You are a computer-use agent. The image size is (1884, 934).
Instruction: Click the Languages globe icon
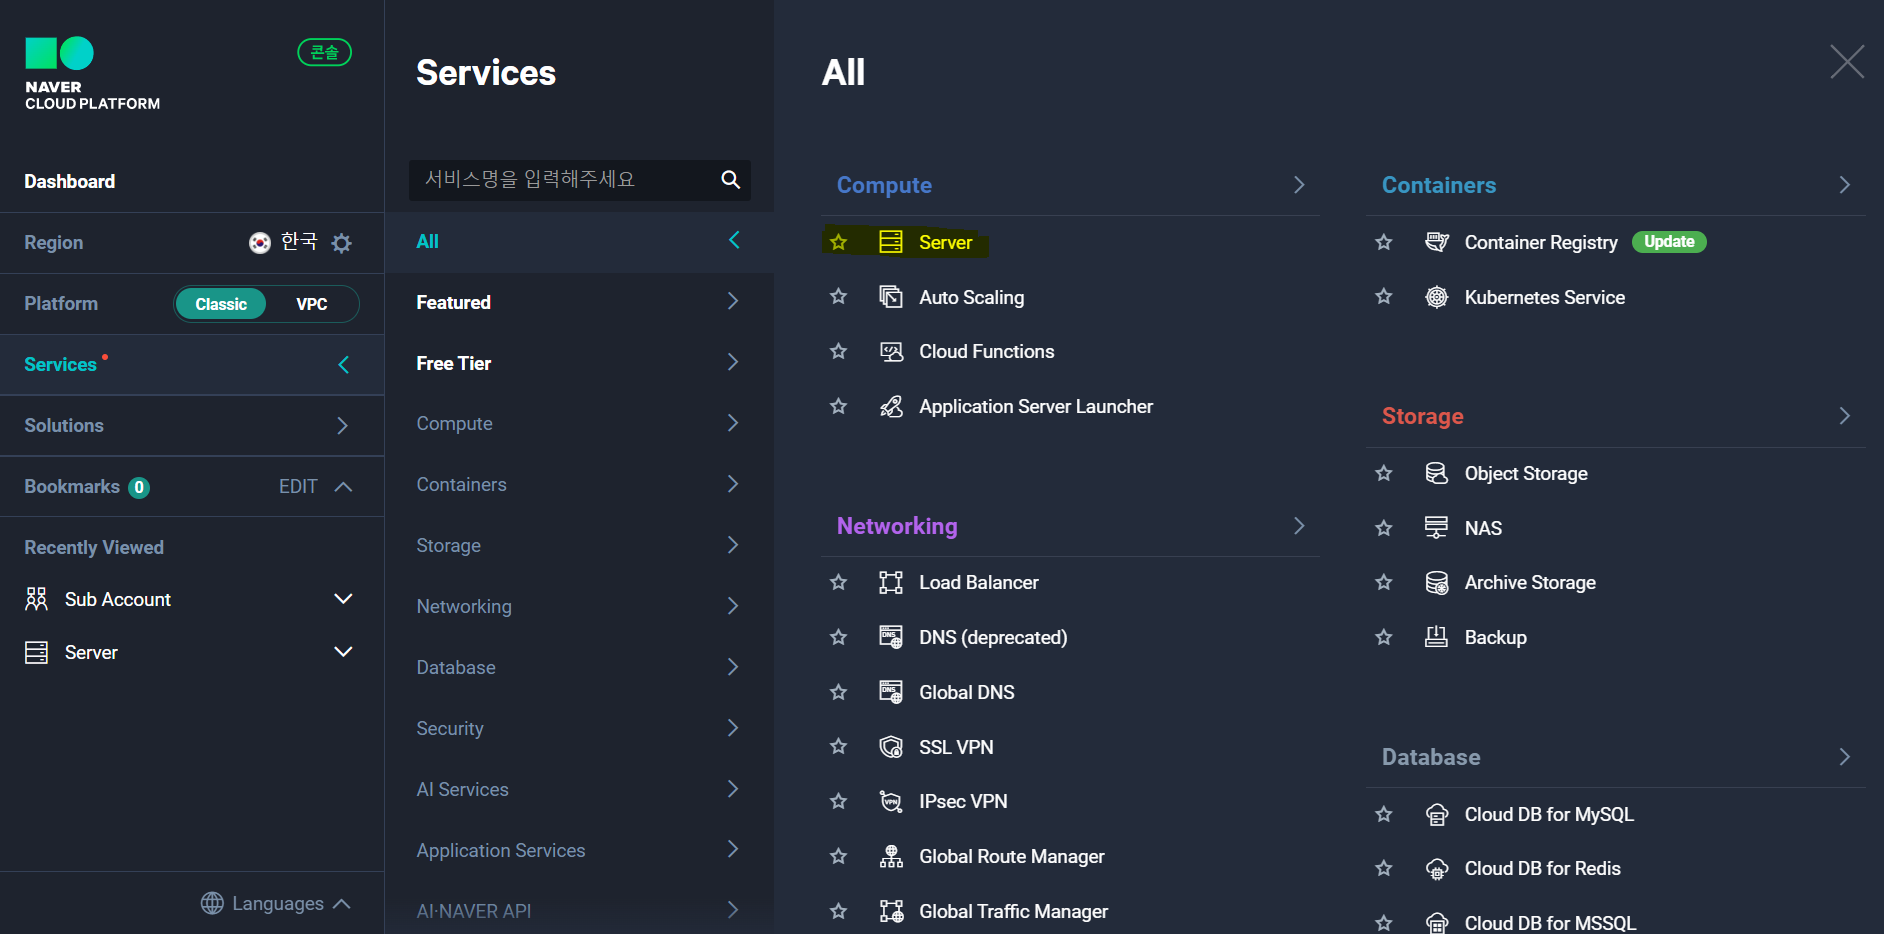pyautogui.click(x=212, y=903)
